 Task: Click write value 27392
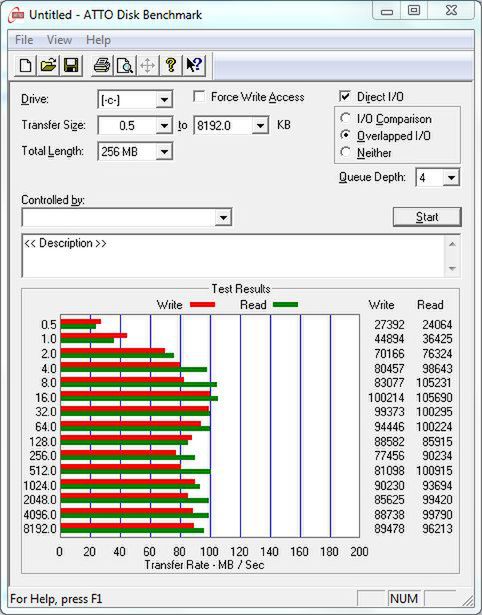pyautogui.click(x=389, y=325)
